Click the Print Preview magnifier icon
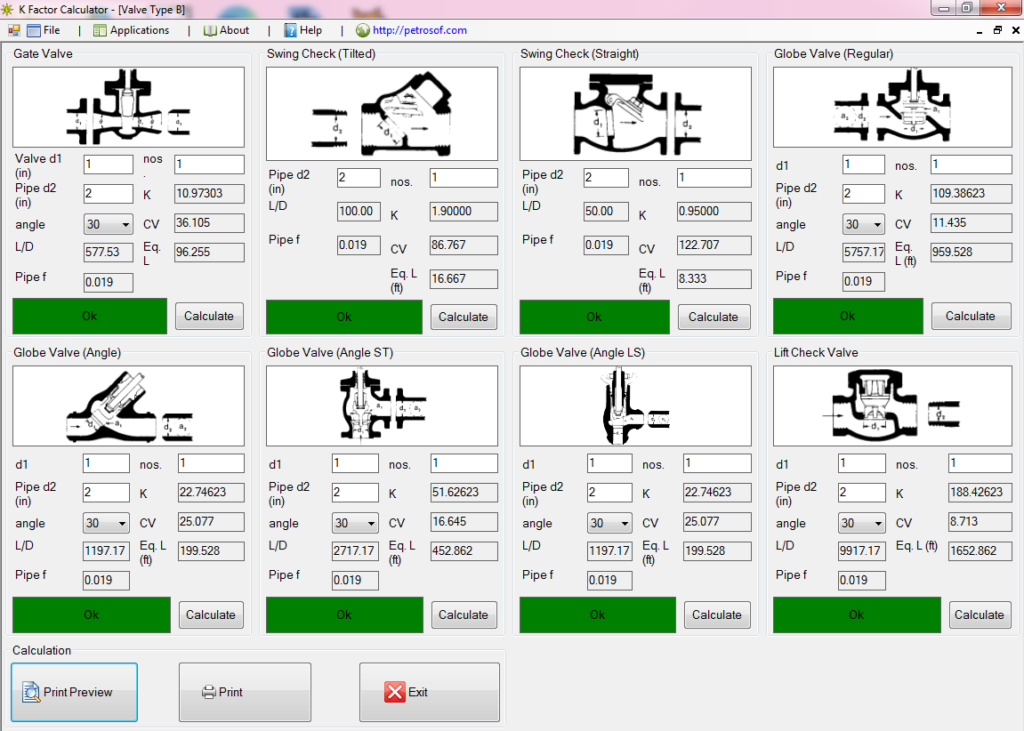The width and height of the screenshot is (1024, 731). pos(30,691)
